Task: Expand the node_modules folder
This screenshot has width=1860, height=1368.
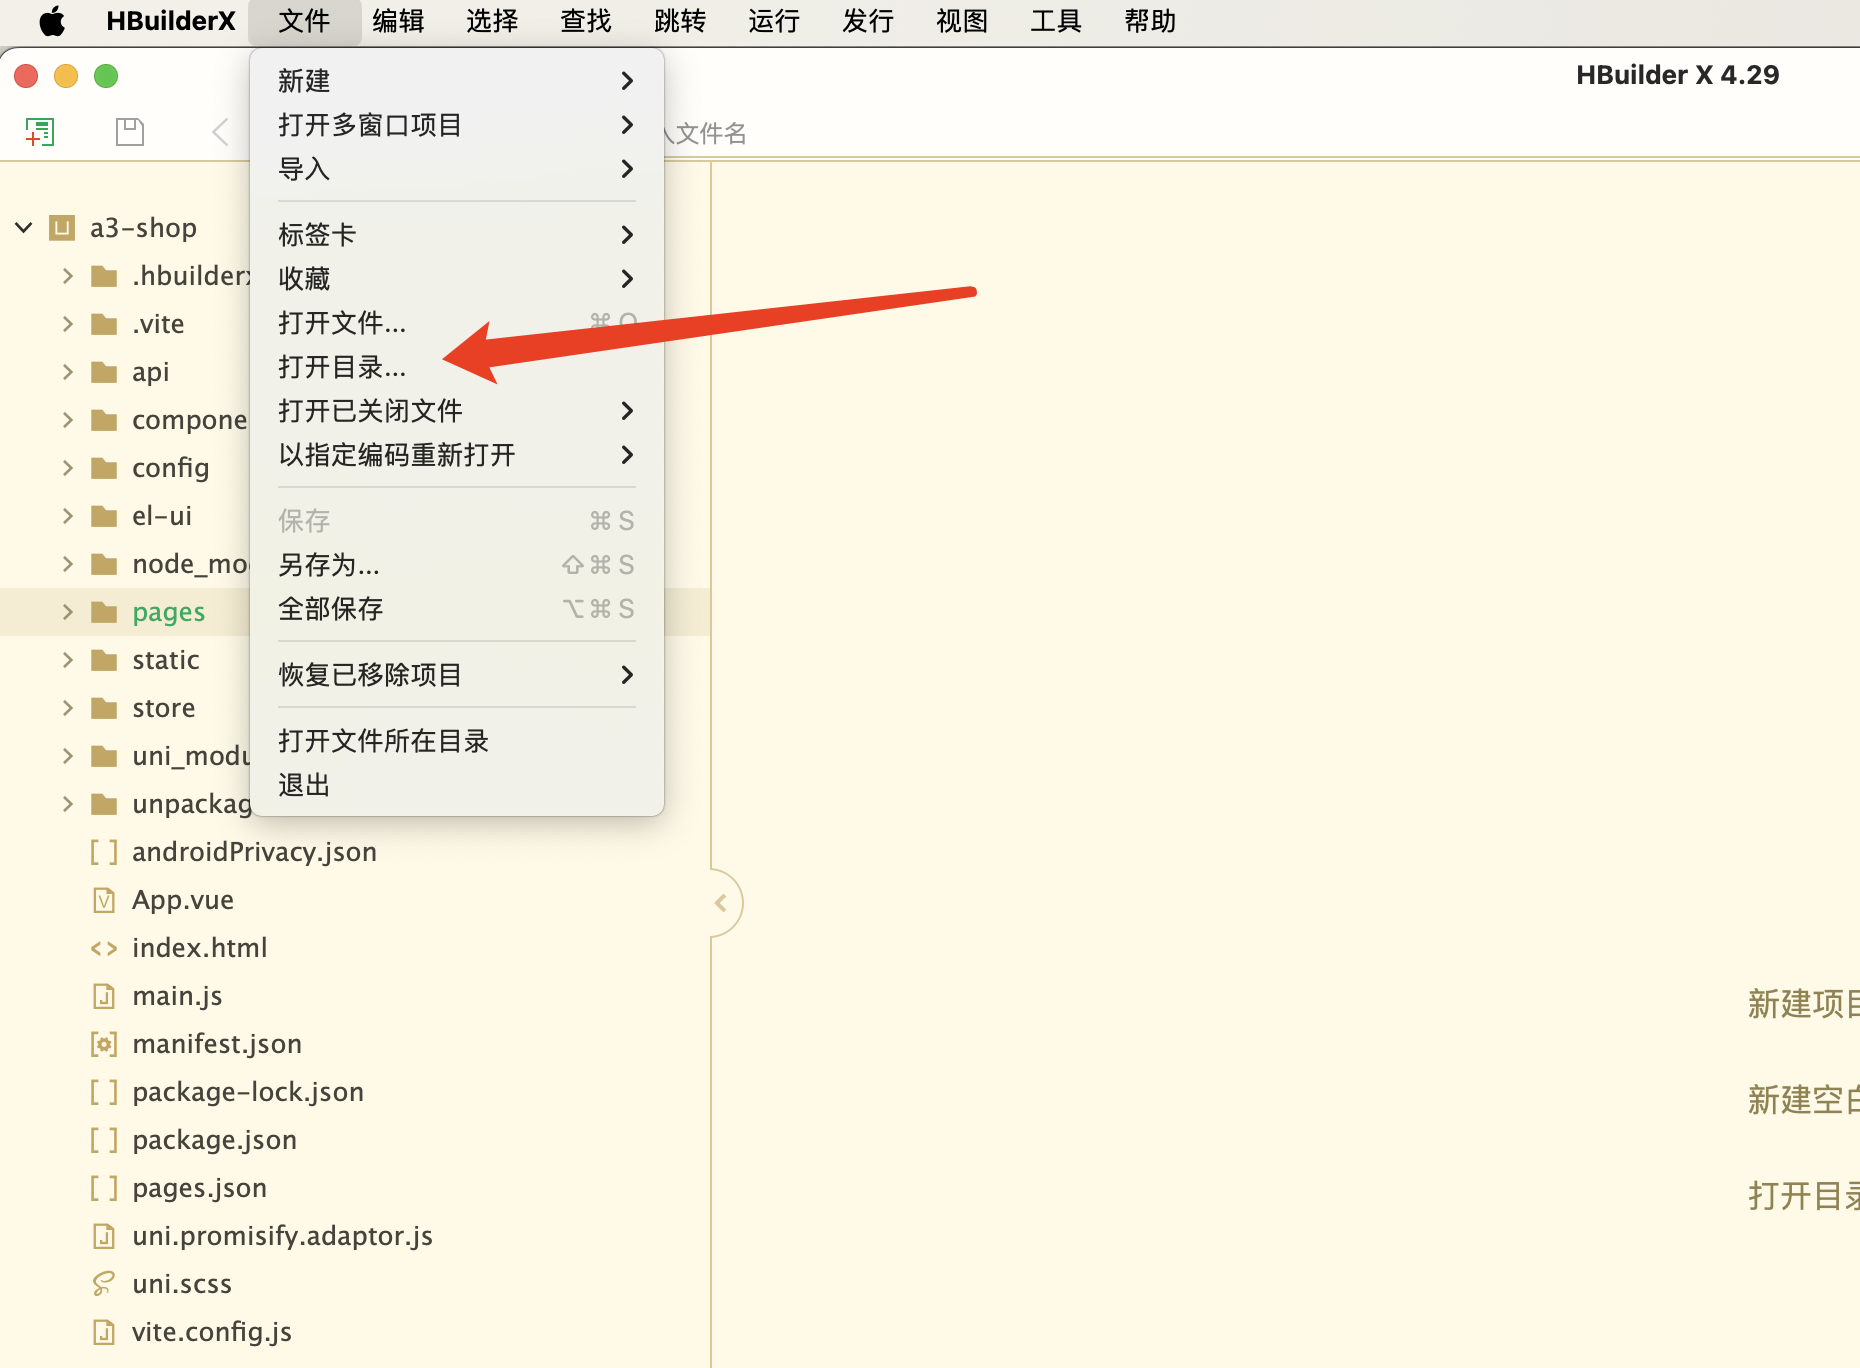Action: click(x=68, y=564)
